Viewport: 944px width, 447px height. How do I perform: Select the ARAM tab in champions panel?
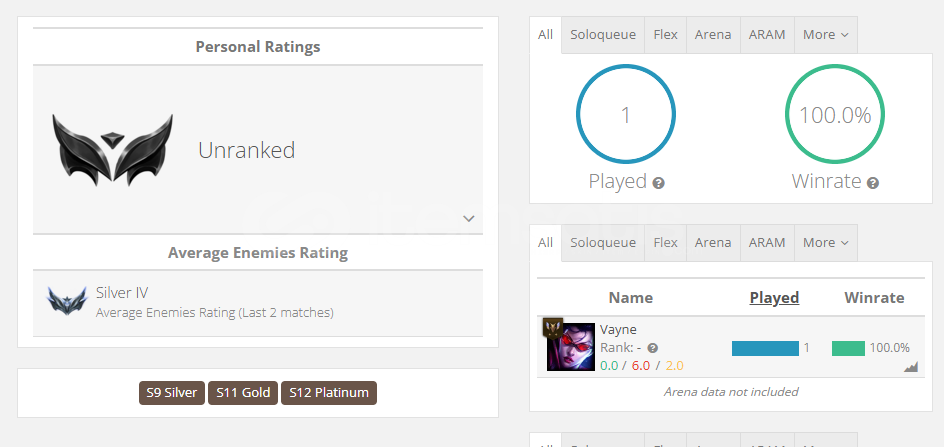click(x=767, y=243)
